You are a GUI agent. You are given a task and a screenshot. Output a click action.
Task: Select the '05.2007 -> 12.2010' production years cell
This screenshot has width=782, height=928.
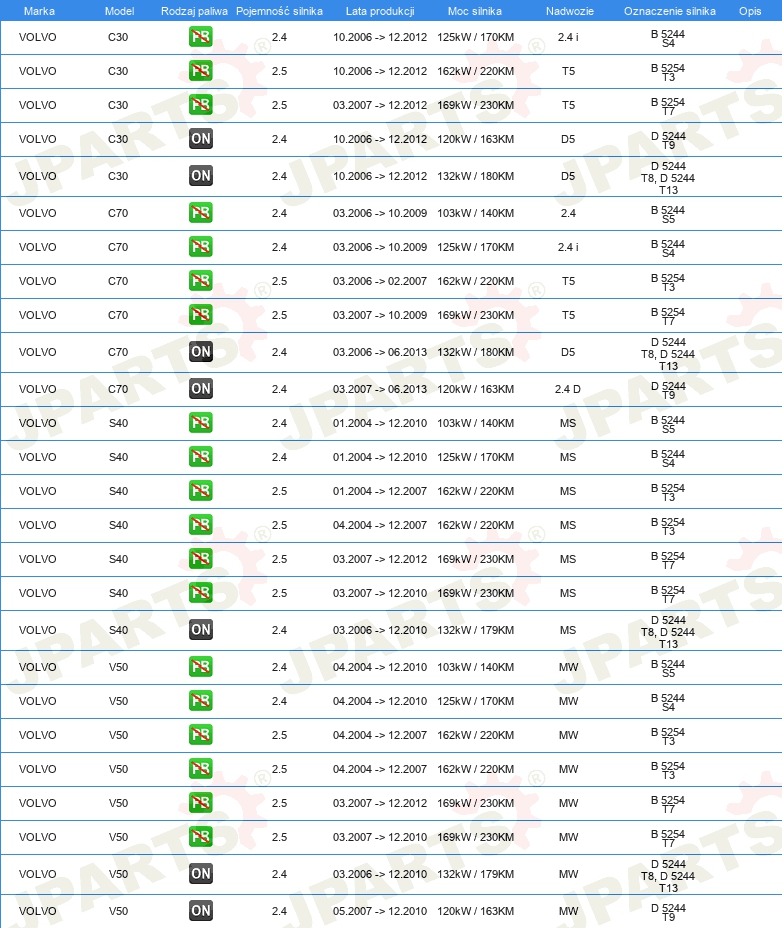tap(379, 911)
